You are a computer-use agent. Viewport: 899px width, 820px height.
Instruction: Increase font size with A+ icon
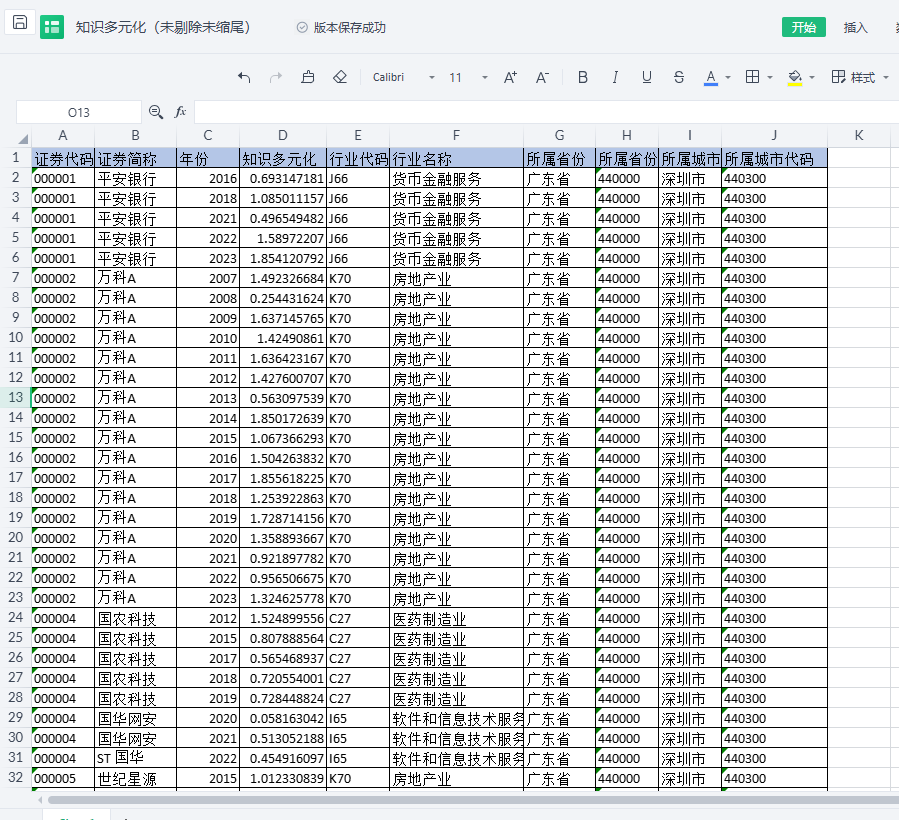[510, 78]
